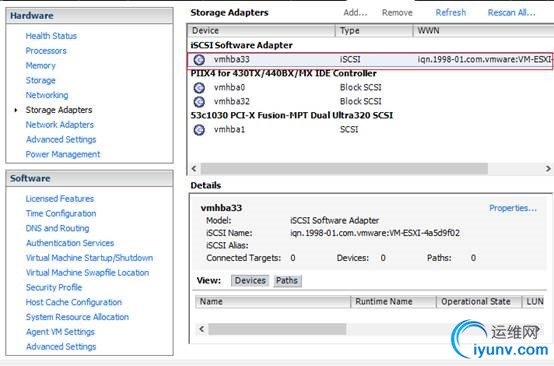Click Rescan All... link
This screenshot has height=366, width=554.
click(511, 13)
